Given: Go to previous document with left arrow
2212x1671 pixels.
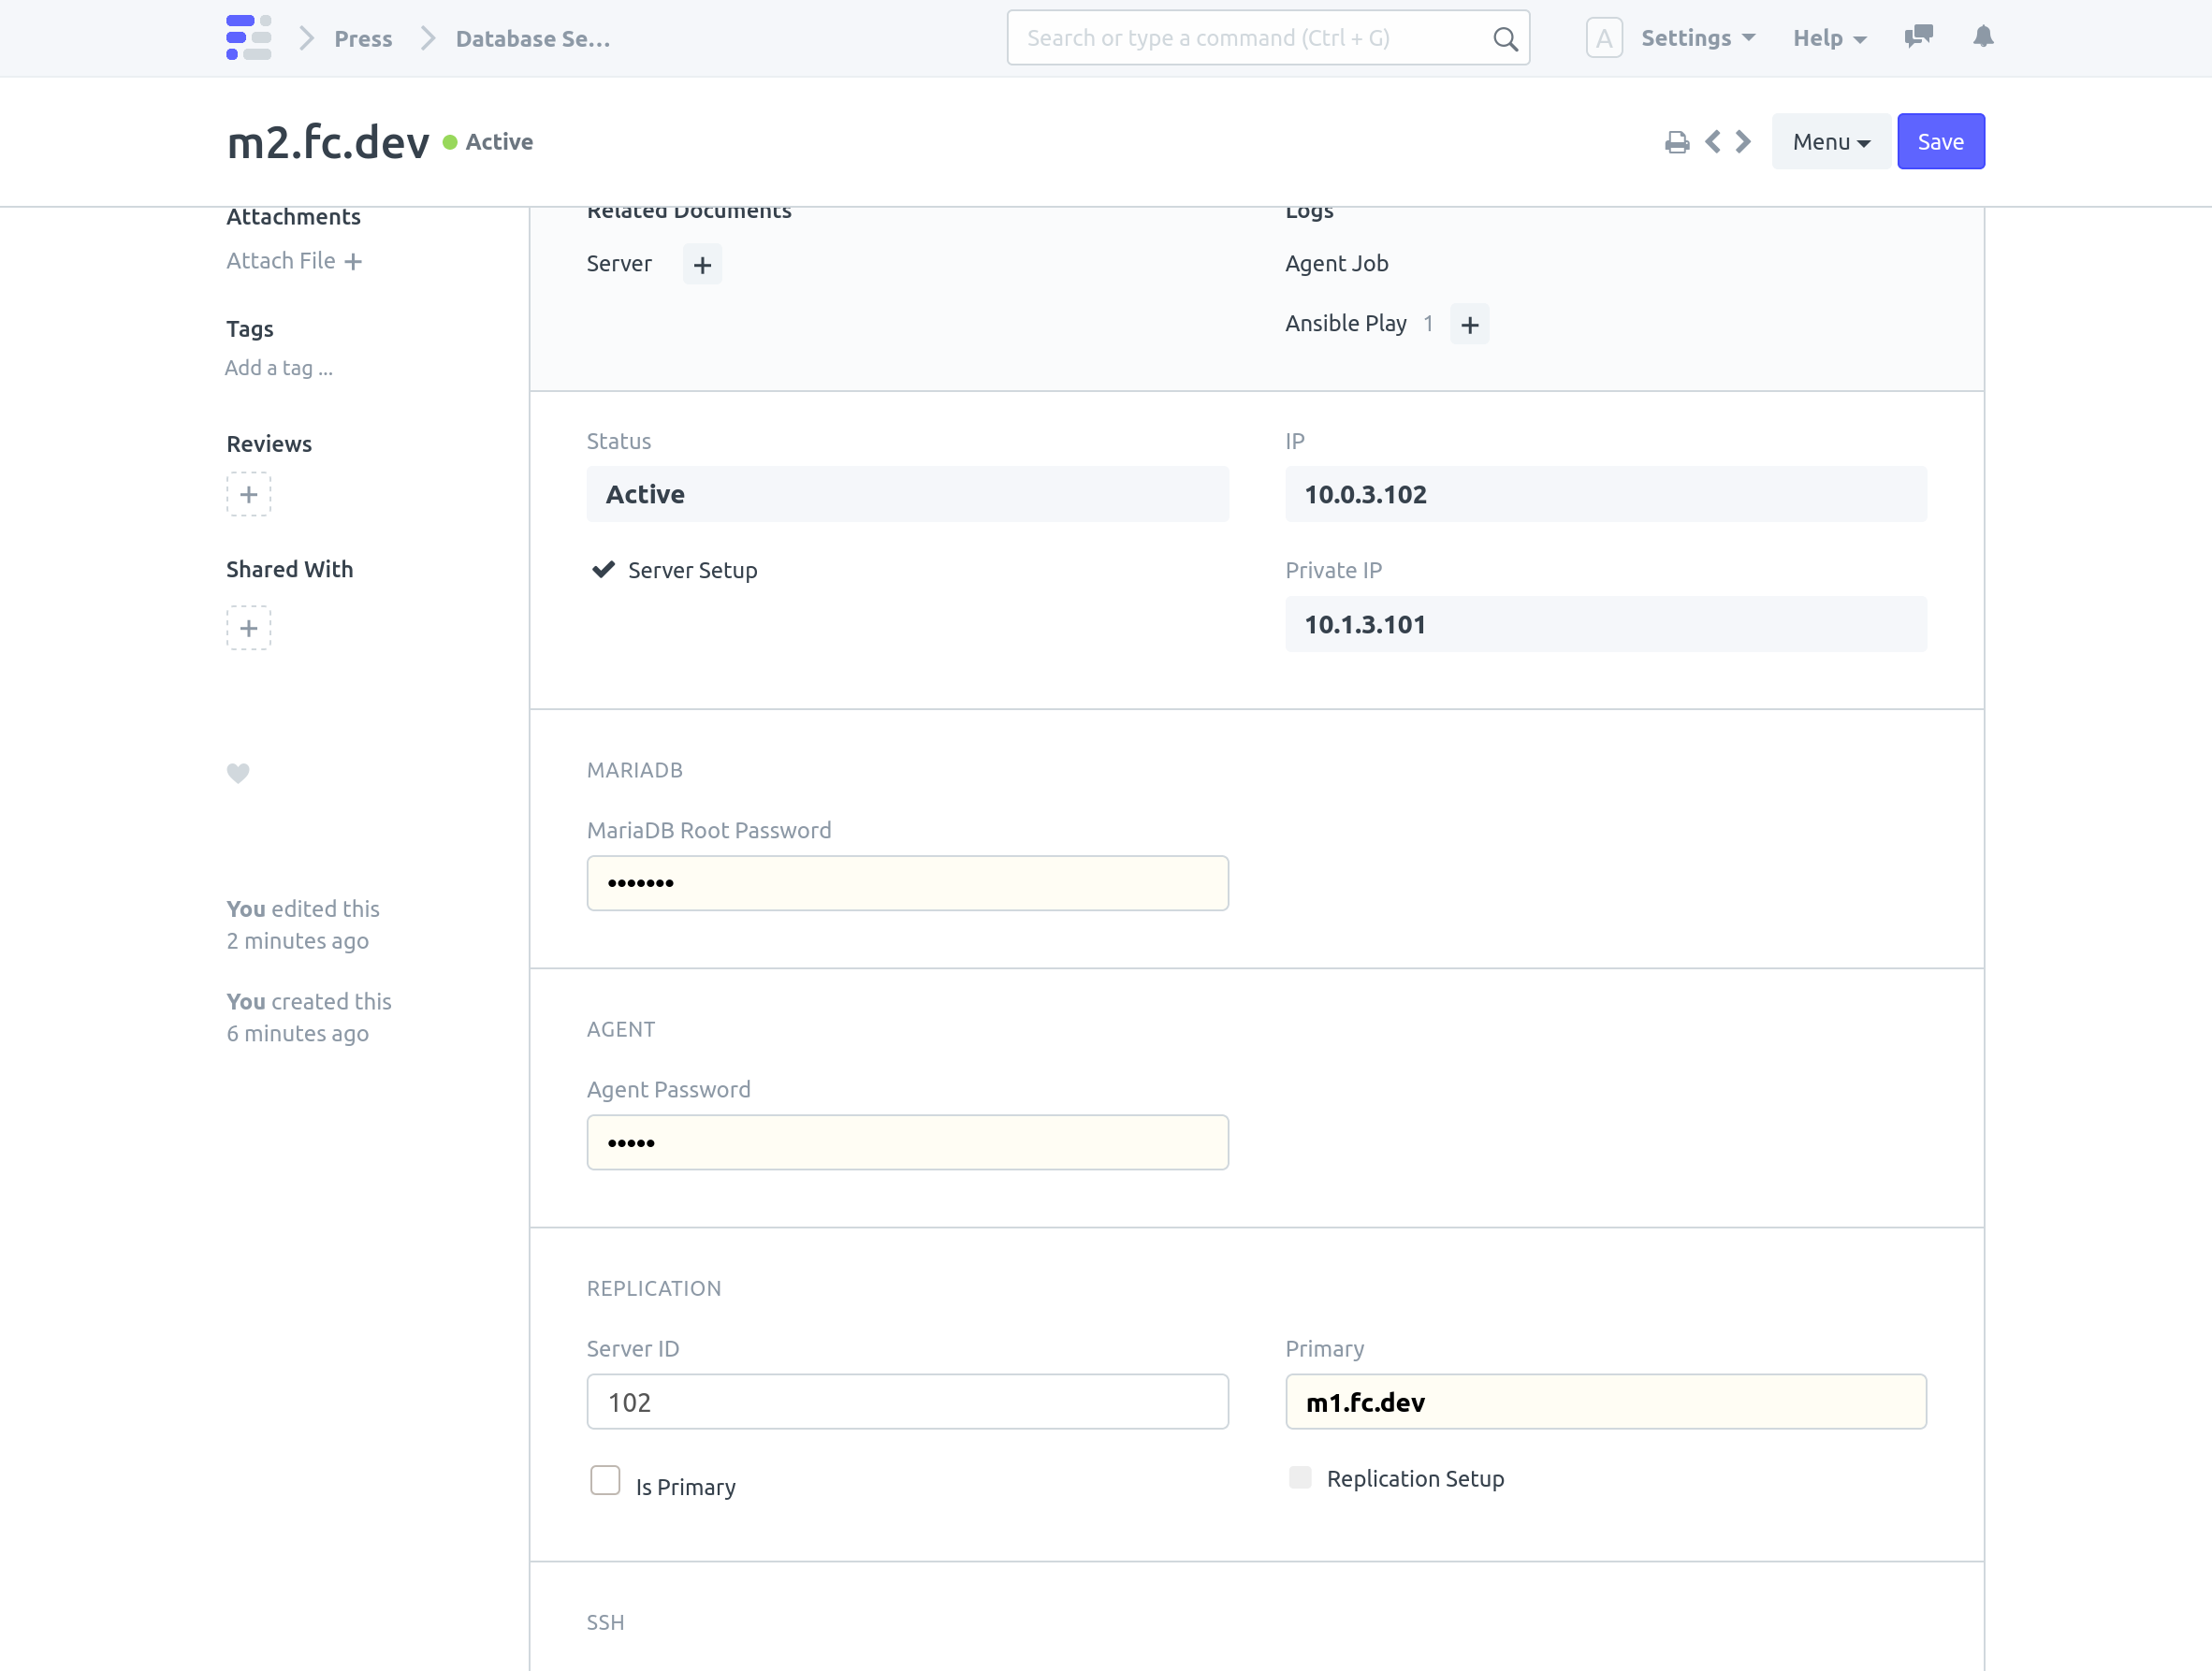Looking at the screenshot, I should point(1713,141).
